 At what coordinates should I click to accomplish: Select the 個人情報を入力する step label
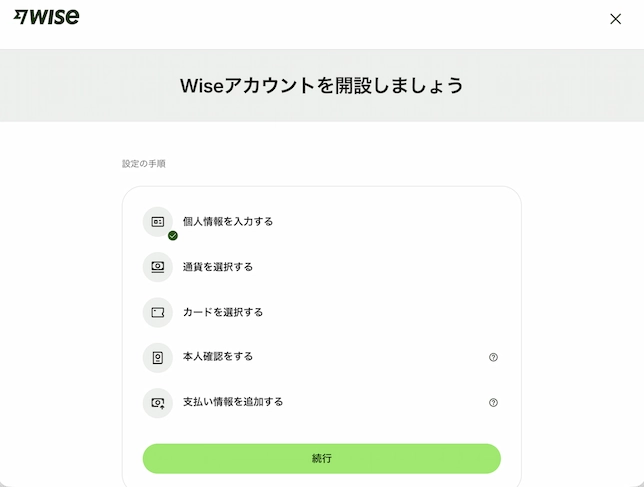pyautogui.click(x=228, y=221)
